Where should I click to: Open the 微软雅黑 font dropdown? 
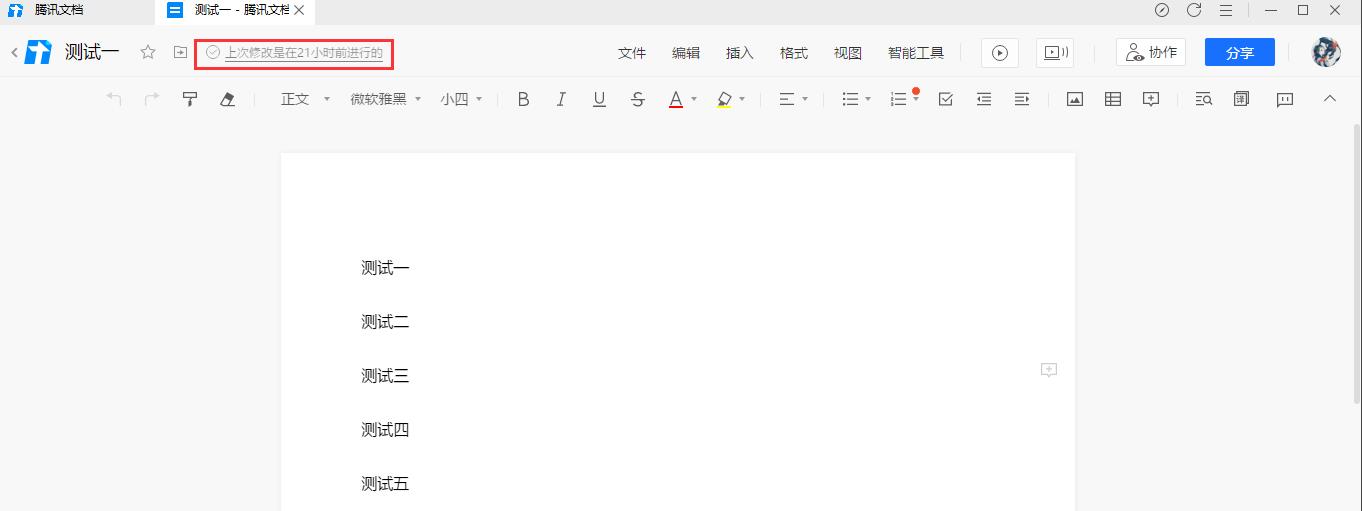tap(385, 99)
